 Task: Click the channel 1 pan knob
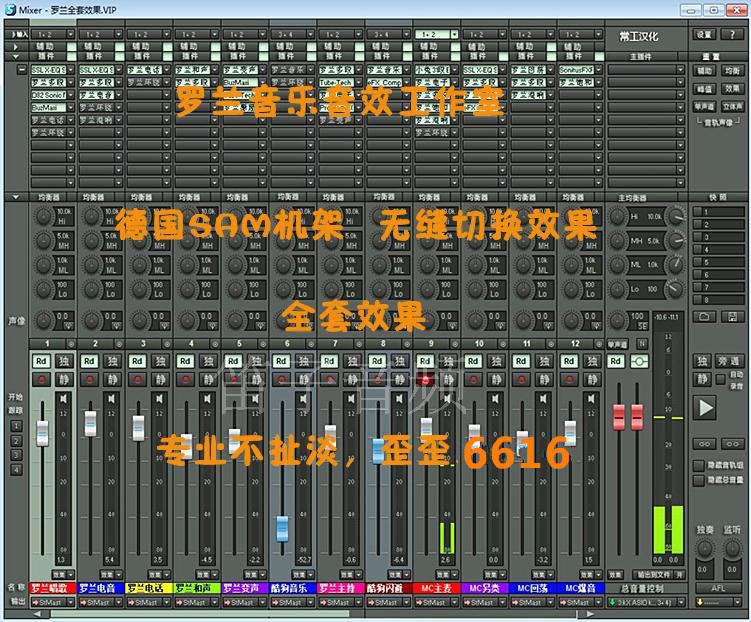click(x=43, y=319)
